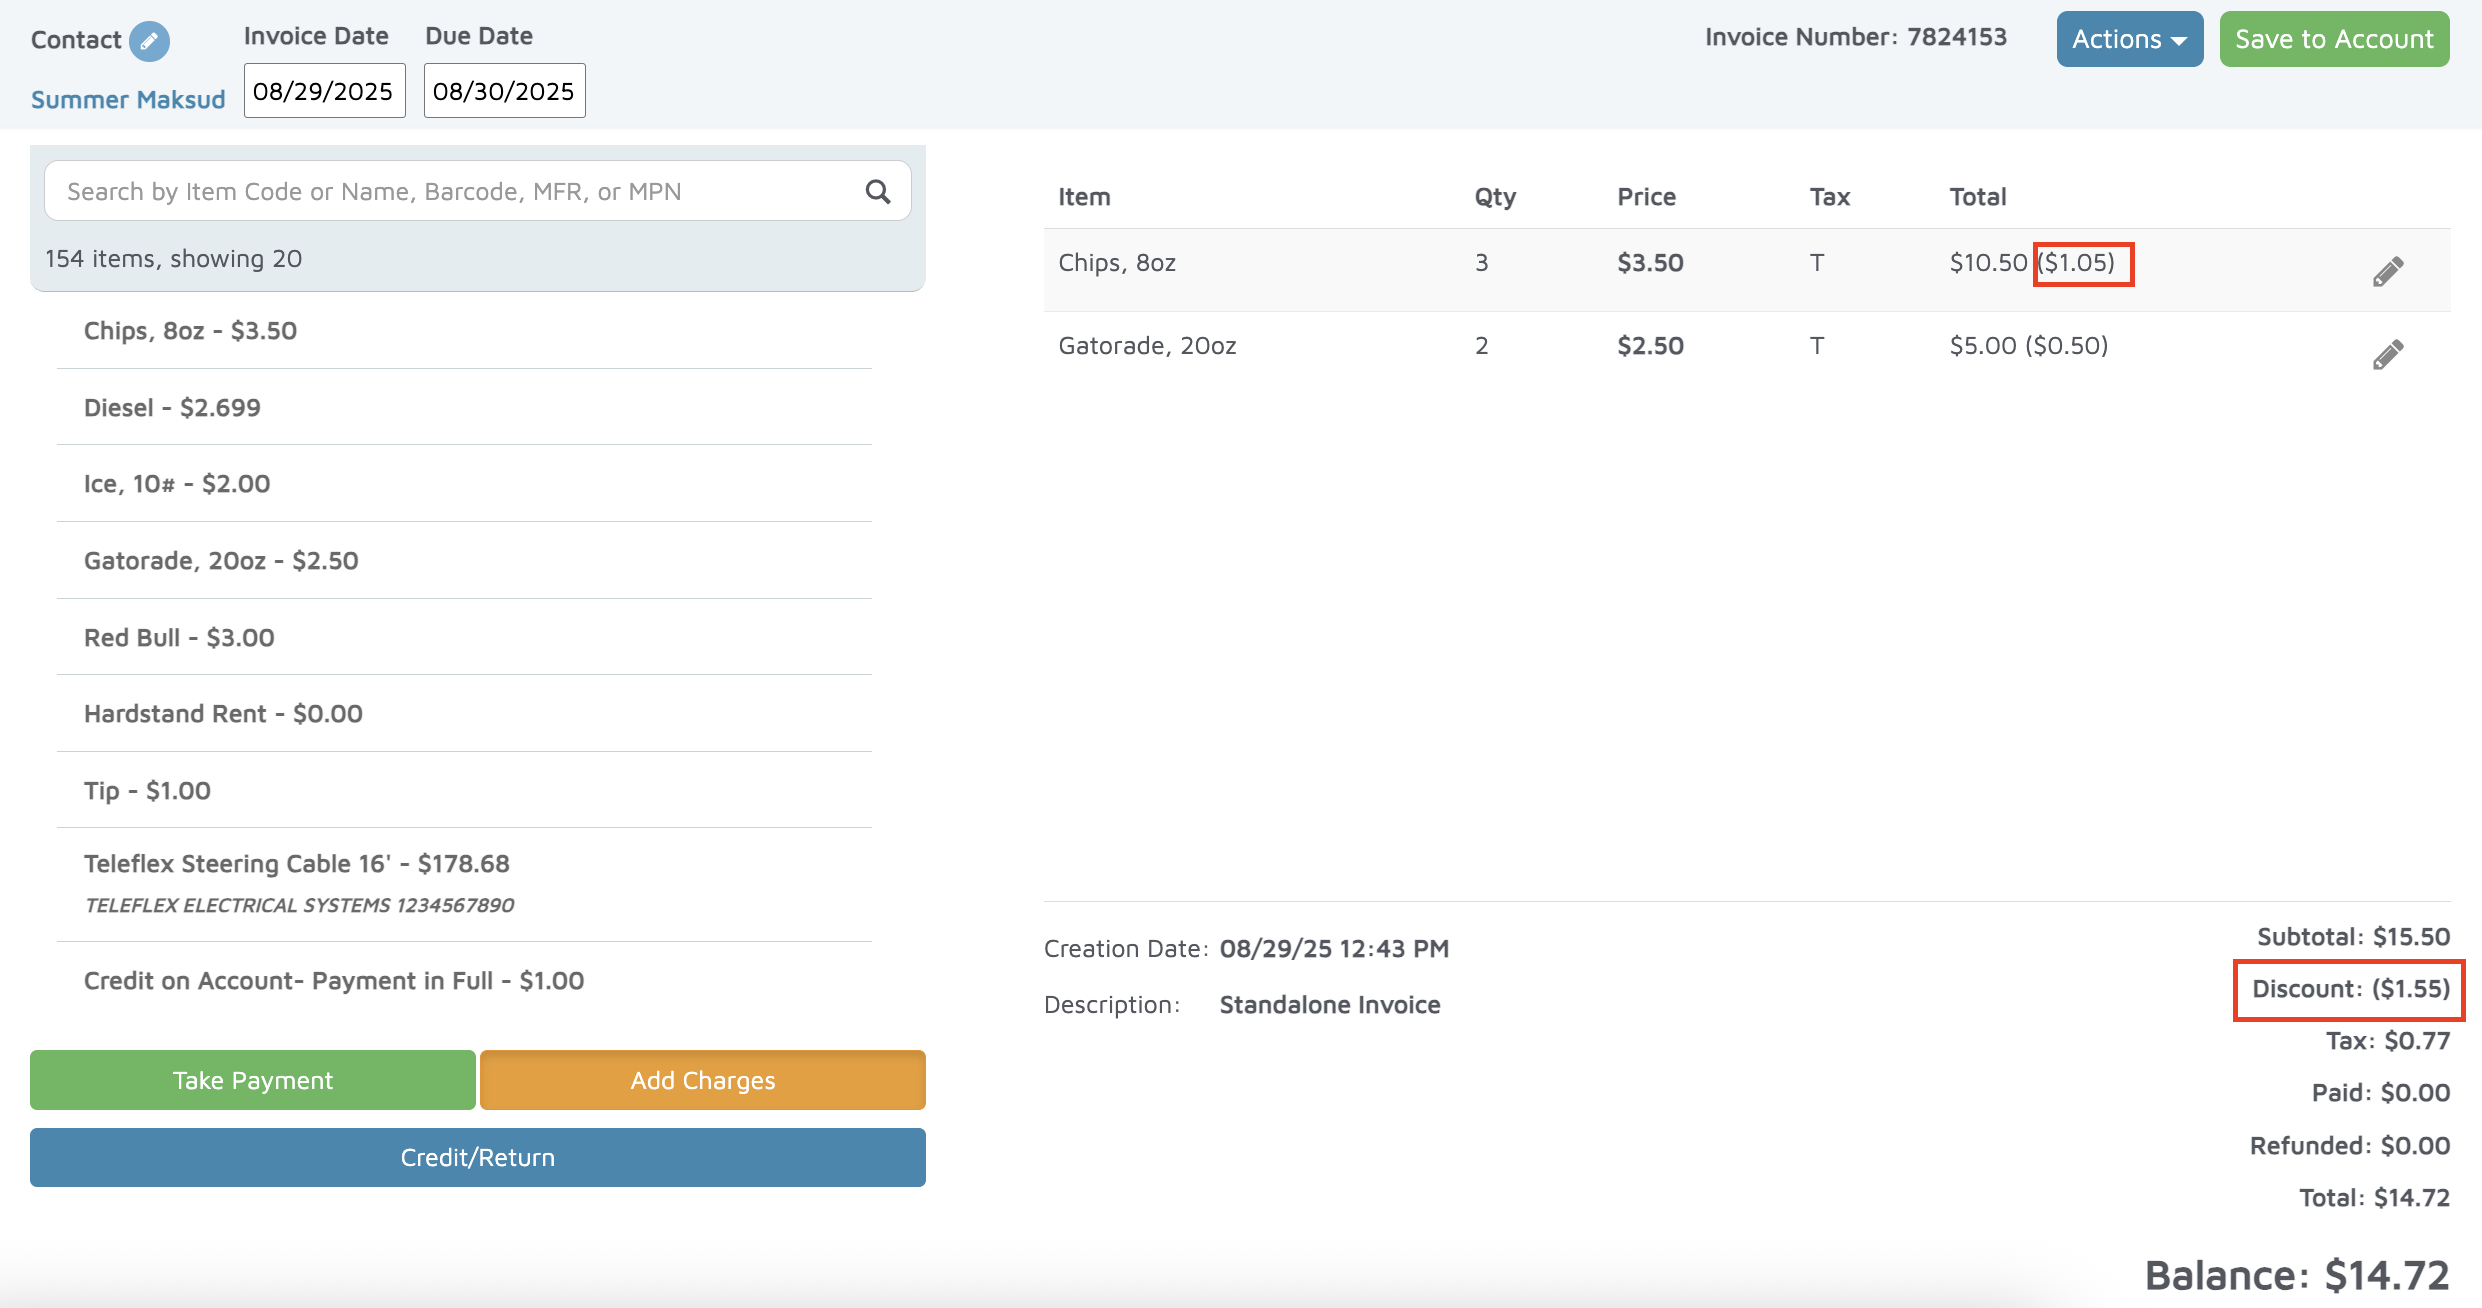Select Hardstand Rent item

(223, 714)
